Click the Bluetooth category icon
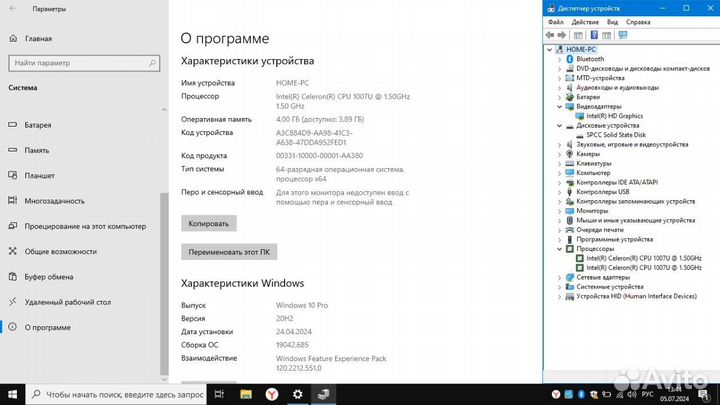Viewport: 720px width, 405px height. (x=570, y=59)
